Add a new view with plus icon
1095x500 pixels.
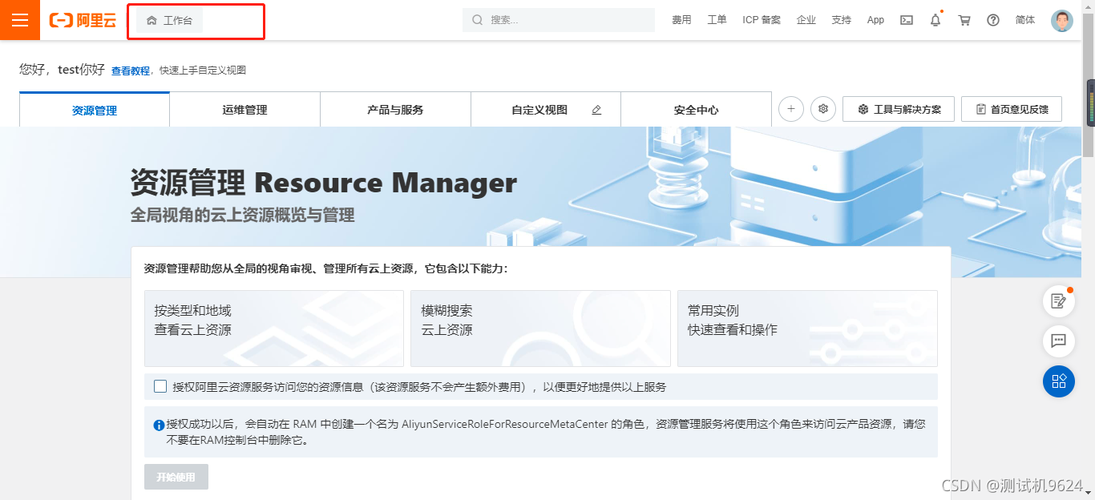791,109
